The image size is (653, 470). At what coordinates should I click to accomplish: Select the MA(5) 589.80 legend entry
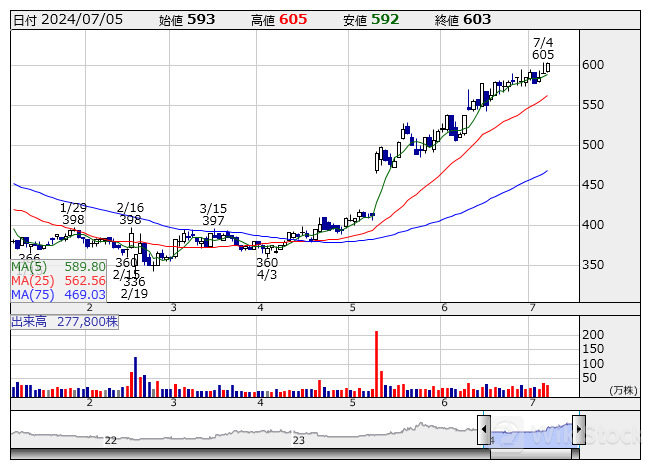(58, 267)
